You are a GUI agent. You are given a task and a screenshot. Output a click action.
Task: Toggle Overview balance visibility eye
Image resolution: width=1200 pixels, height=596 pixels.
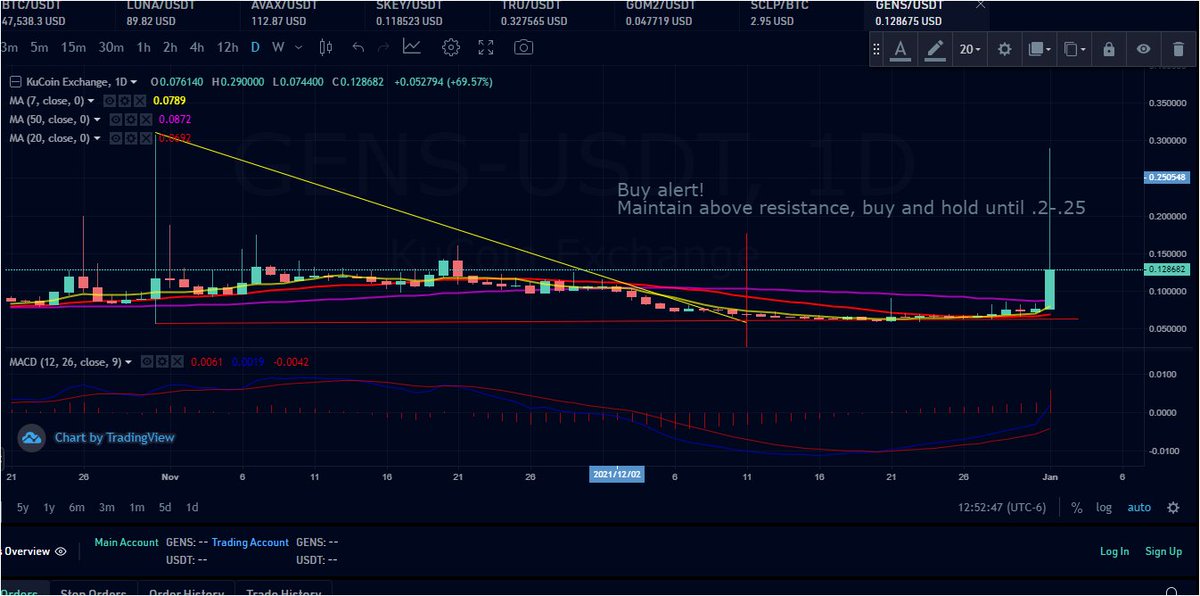click(61, 551)
